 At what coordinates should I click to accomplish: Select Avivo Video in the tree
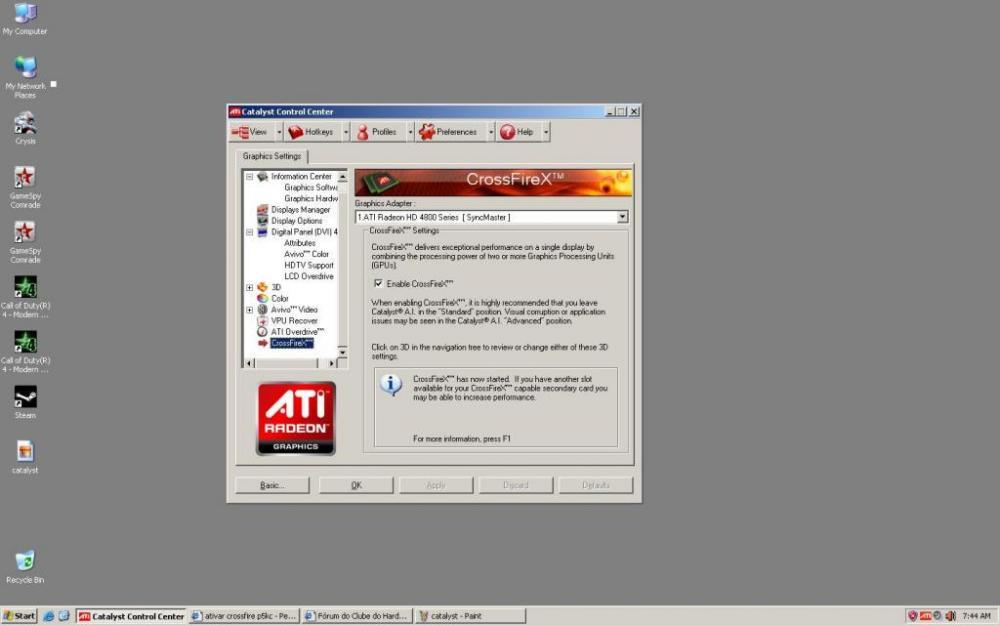tap(294, 310)
